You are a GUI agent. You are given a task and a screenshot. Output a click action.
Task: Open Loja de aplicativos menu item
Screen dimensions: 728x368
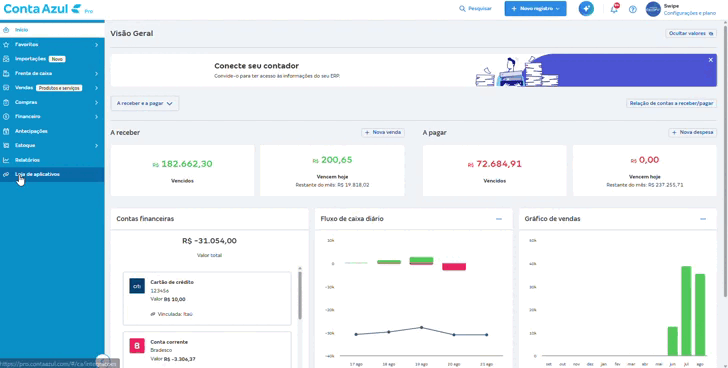pyautogui.click(x=52, y=174)
